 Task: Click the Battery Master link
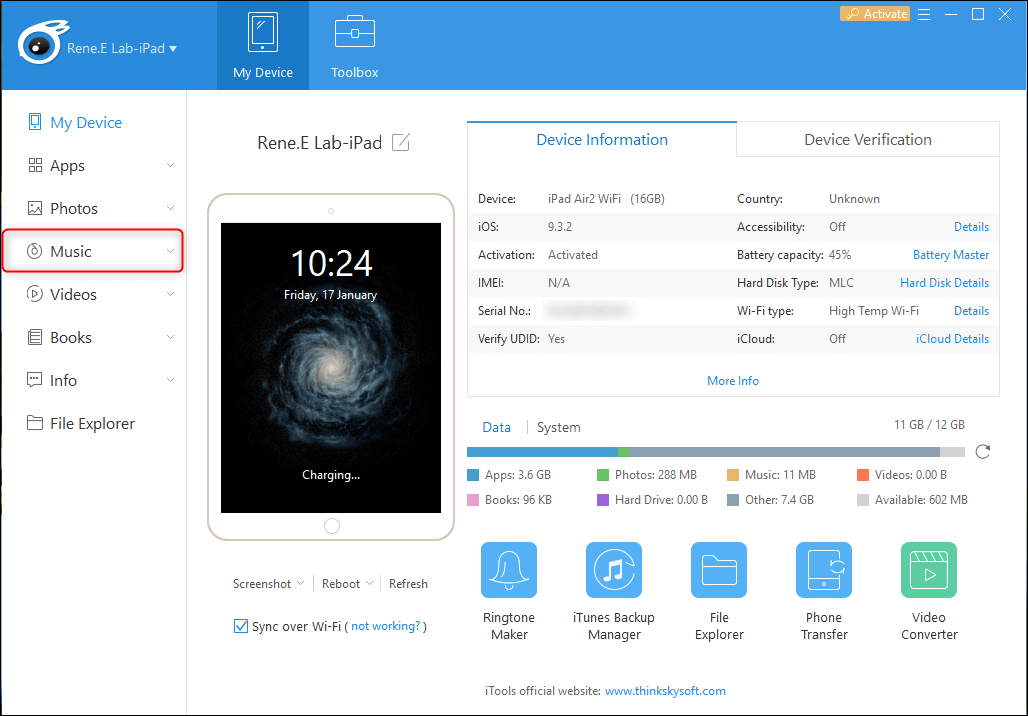[950, 255]
